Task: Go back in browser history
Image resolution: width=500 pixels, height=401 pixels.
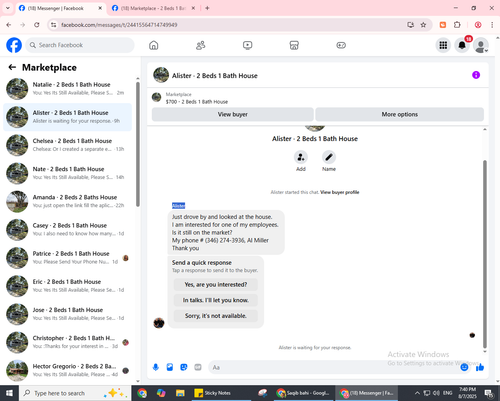Action: [x=9, y=25]
